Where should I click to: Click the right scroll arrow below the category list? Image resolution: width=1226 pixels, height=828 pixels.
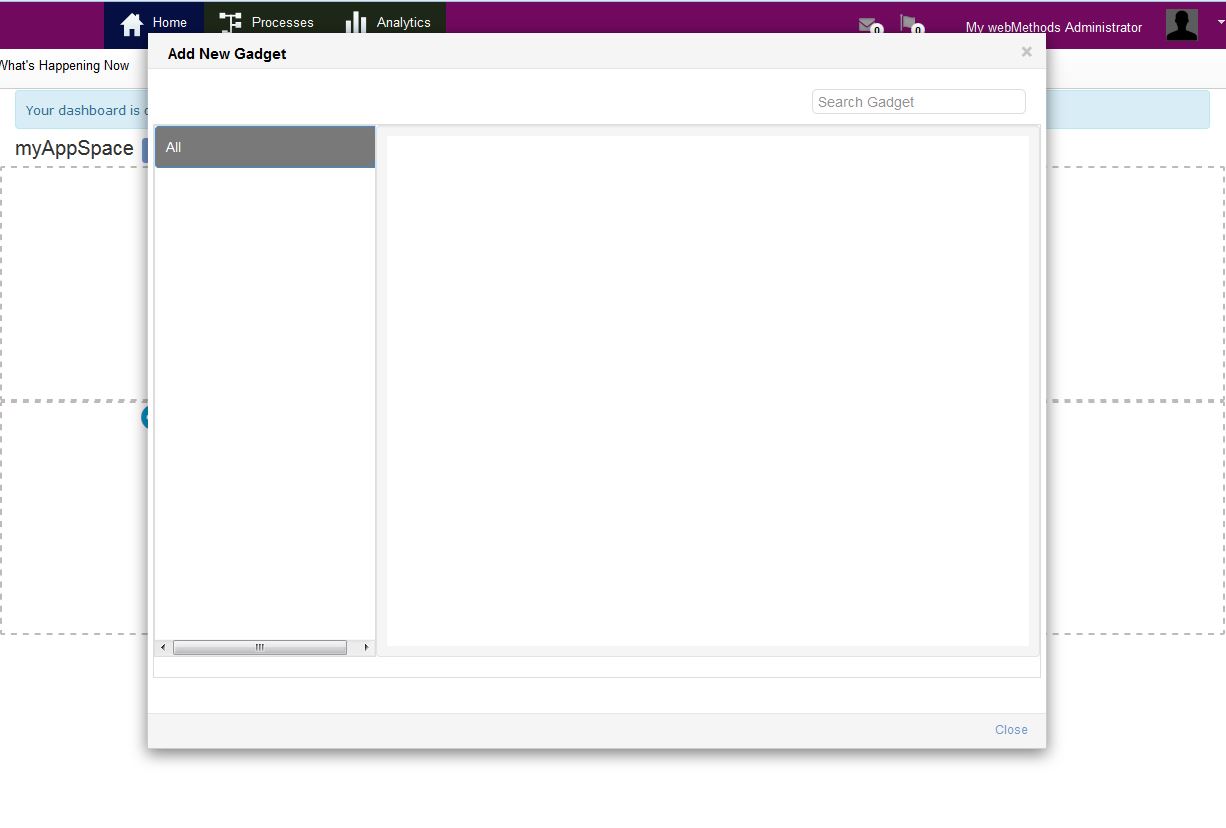(x=364, y=647)
